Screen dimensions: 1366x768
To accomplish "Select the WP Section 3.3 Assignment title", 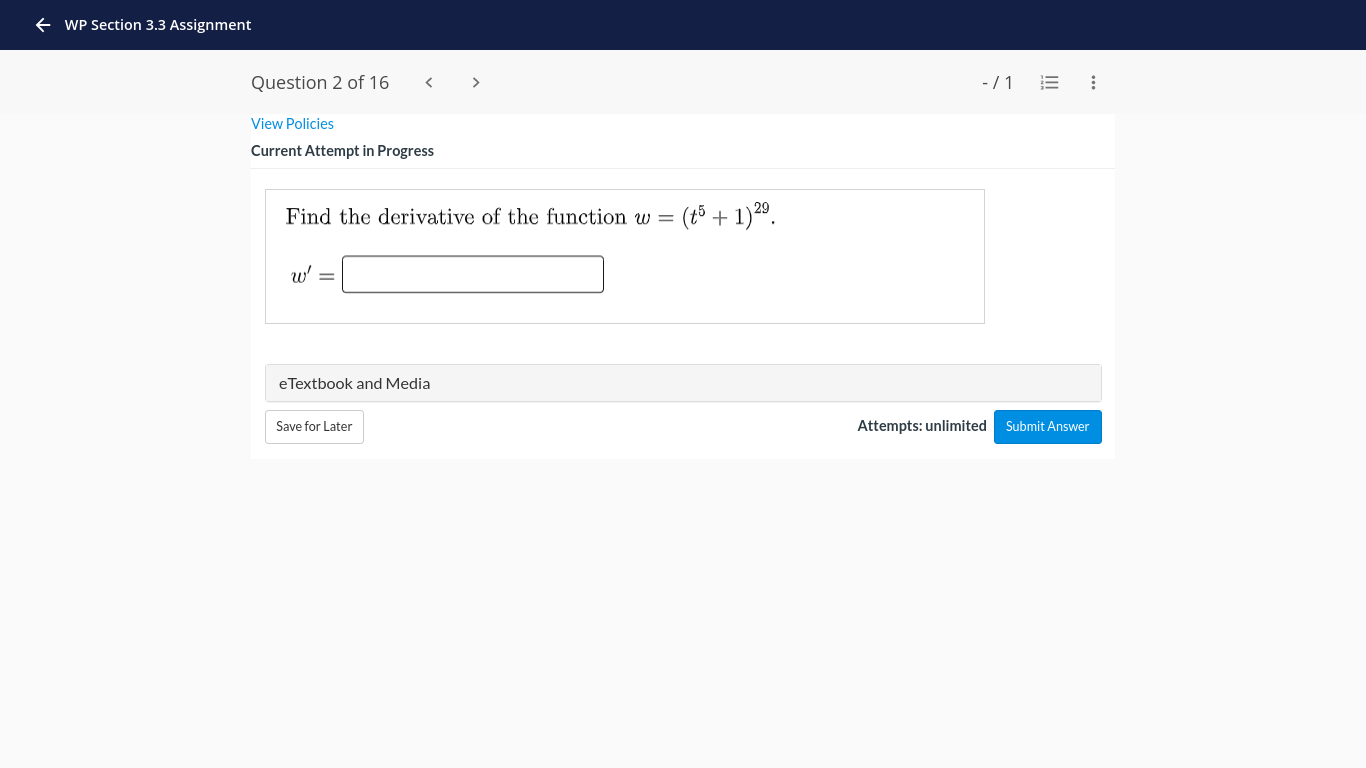I will coord(158,24).
